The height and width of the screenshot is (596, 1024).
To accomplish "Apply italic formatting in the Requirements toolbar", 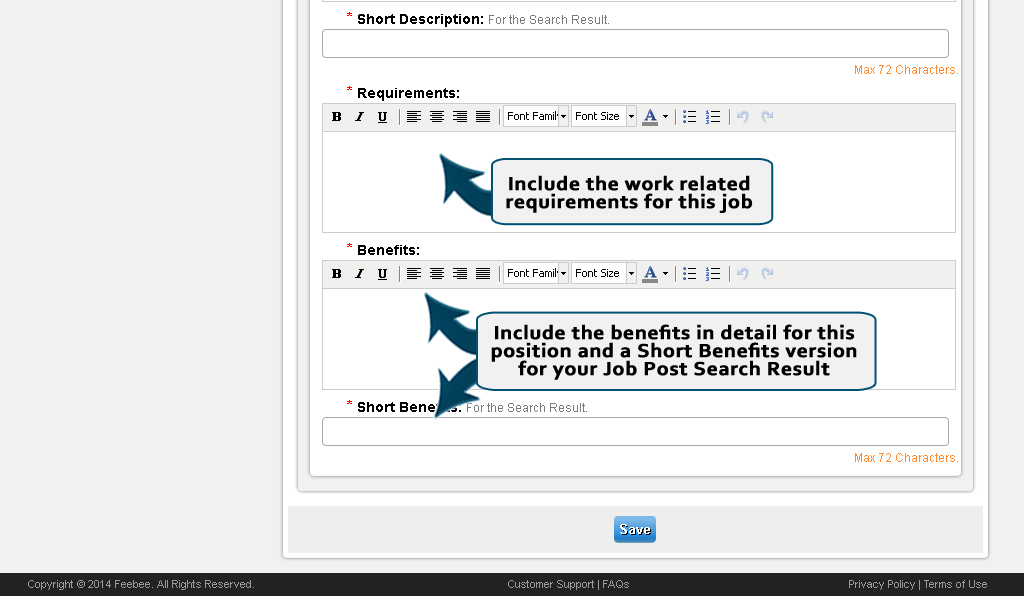I will 359,116.
